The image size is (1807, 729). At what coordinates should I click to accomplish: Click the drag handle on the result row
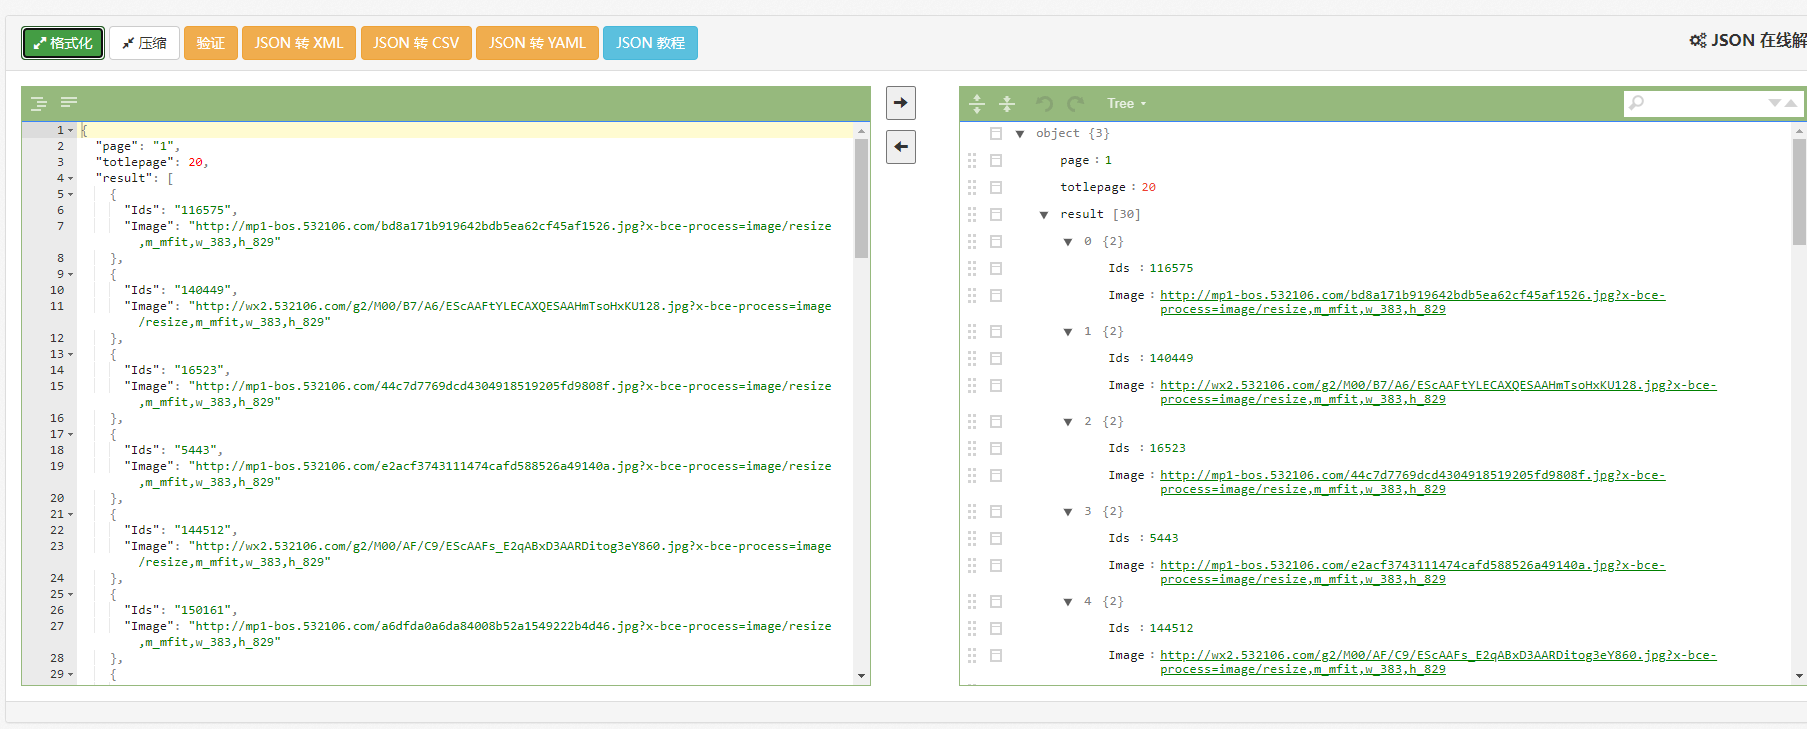(x=972, y=214)
